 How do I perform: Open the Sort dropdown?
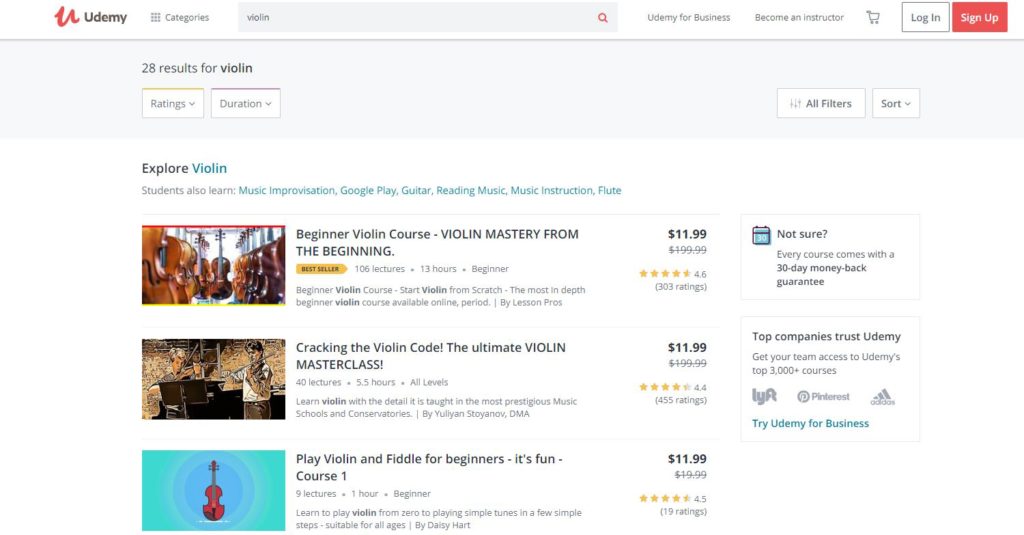[895, 103]
